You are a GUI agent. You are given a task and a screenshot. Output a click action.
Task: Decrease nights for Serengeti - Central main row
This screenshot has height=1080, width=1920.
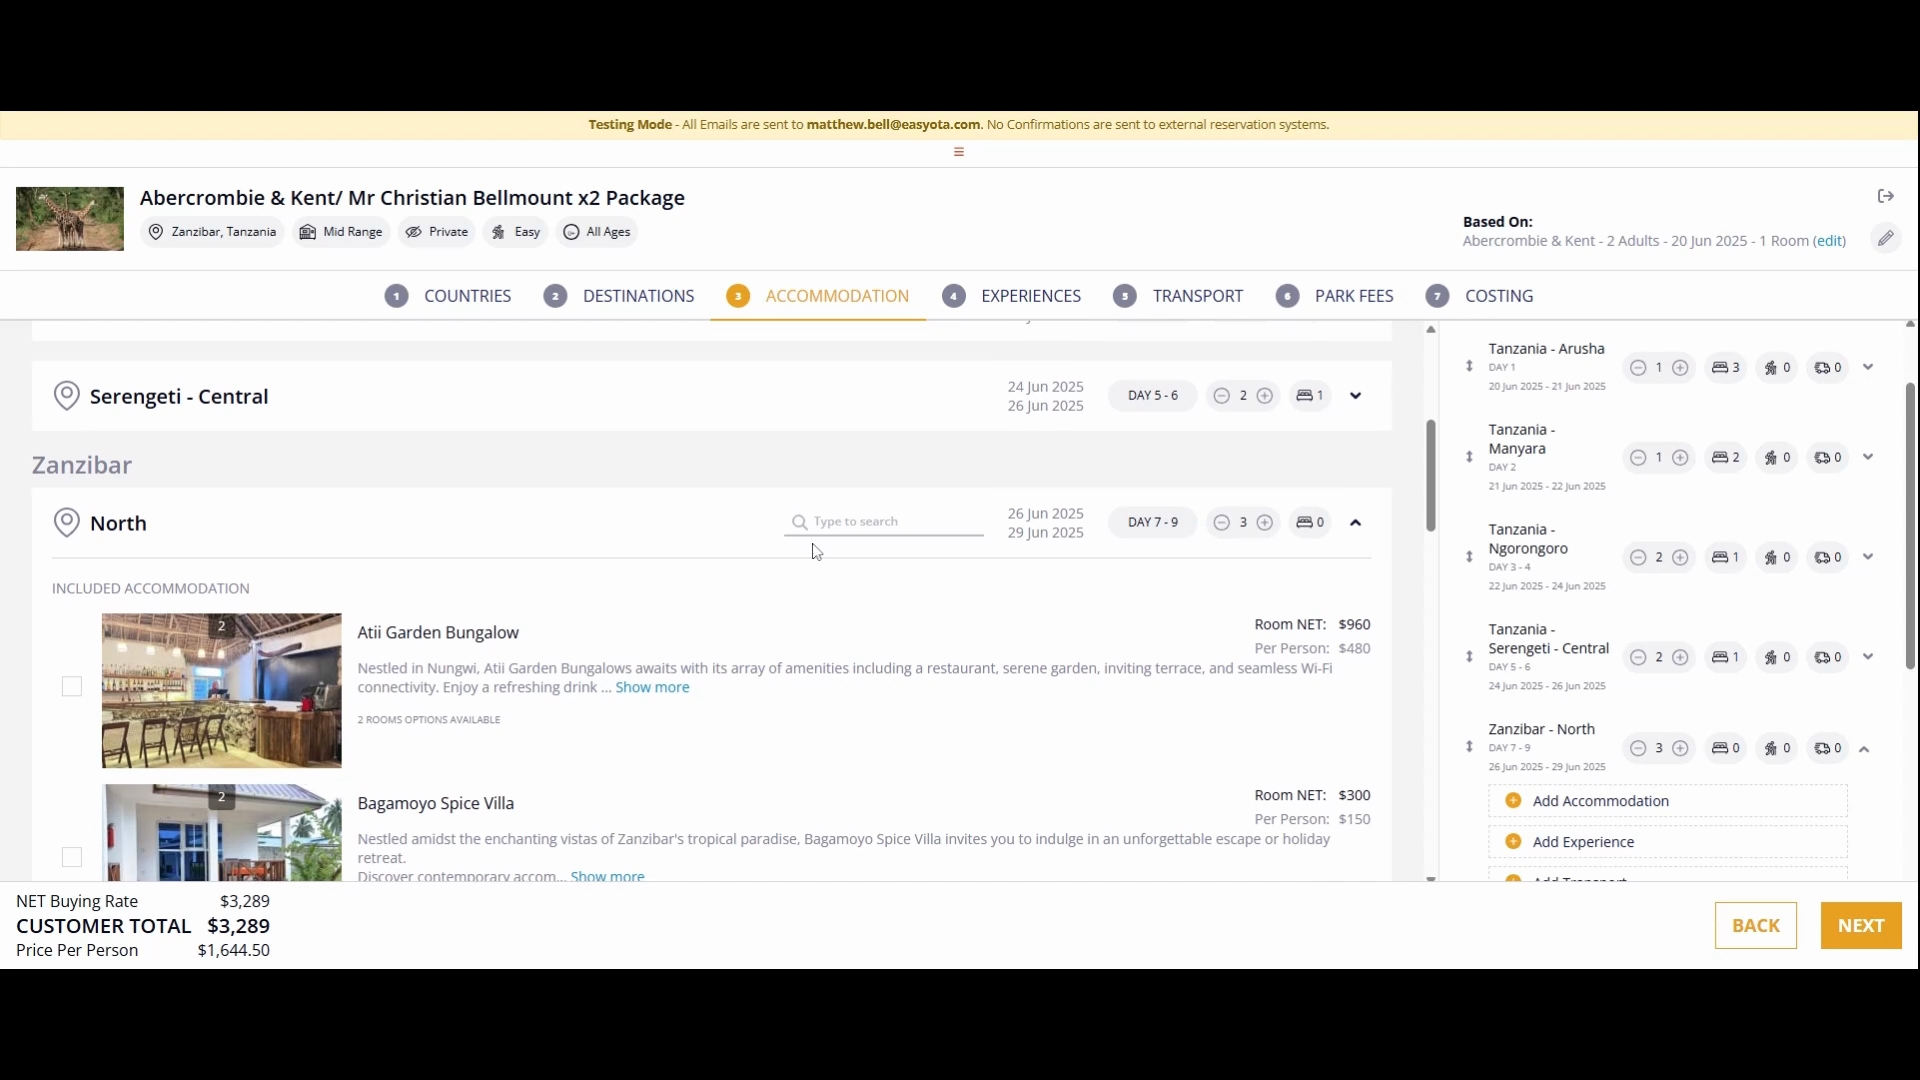[1222, 396]
